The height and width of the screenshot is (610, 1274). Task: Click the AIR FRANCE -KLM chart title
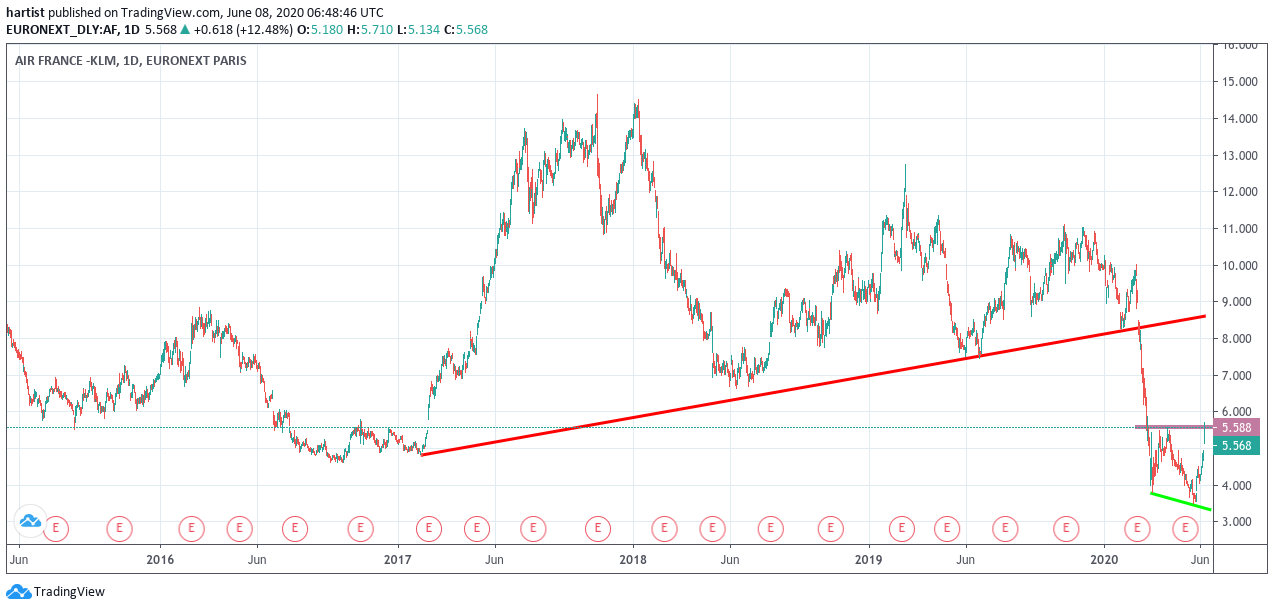pyautogui.click(x=131, y=61)
